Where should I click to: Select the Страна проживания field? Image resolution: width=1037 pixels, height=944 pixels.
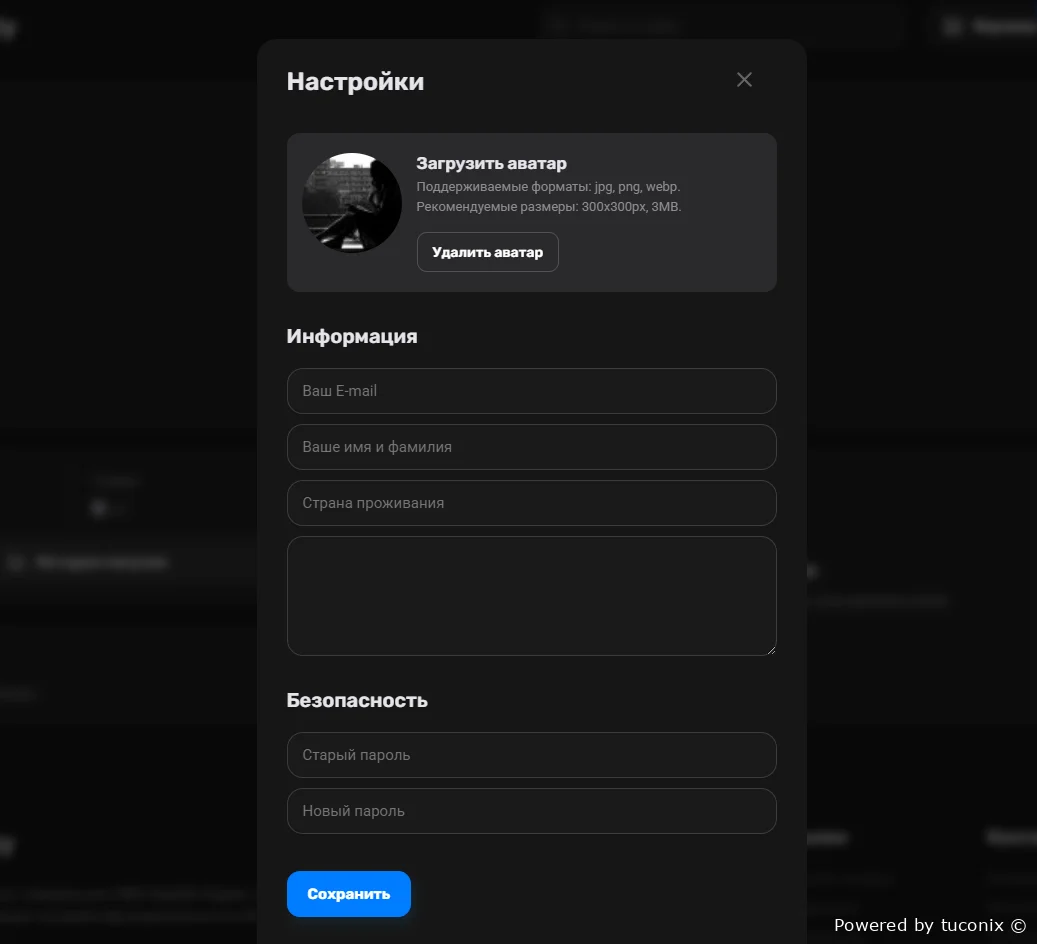(x=531, y=503)
